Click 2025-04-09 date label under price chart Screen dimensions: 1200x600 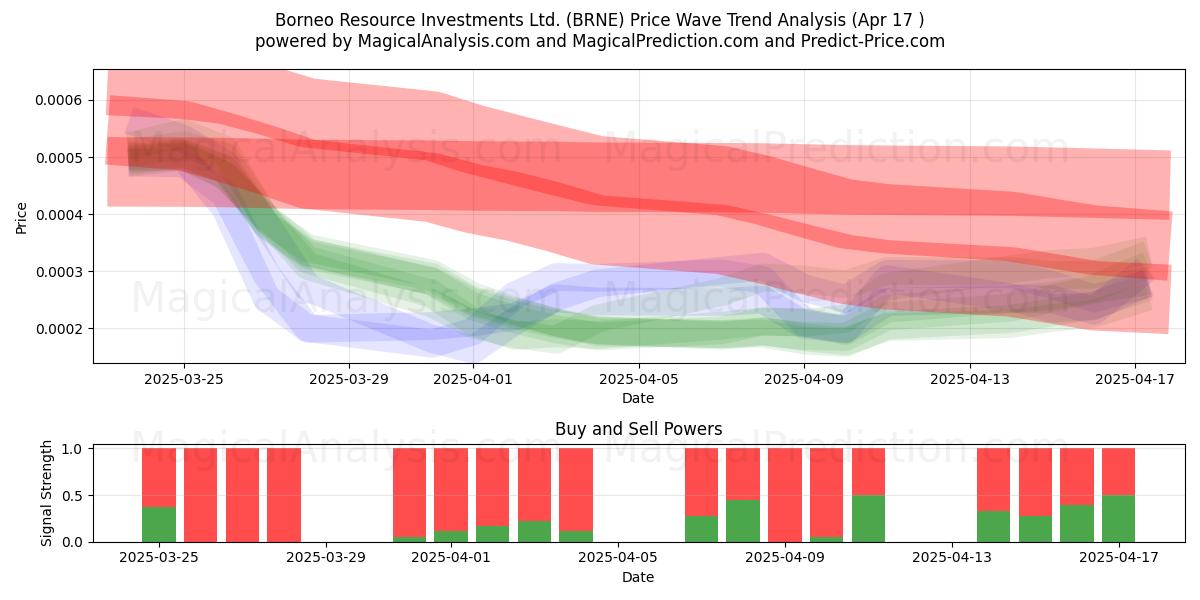click(803, 379)
